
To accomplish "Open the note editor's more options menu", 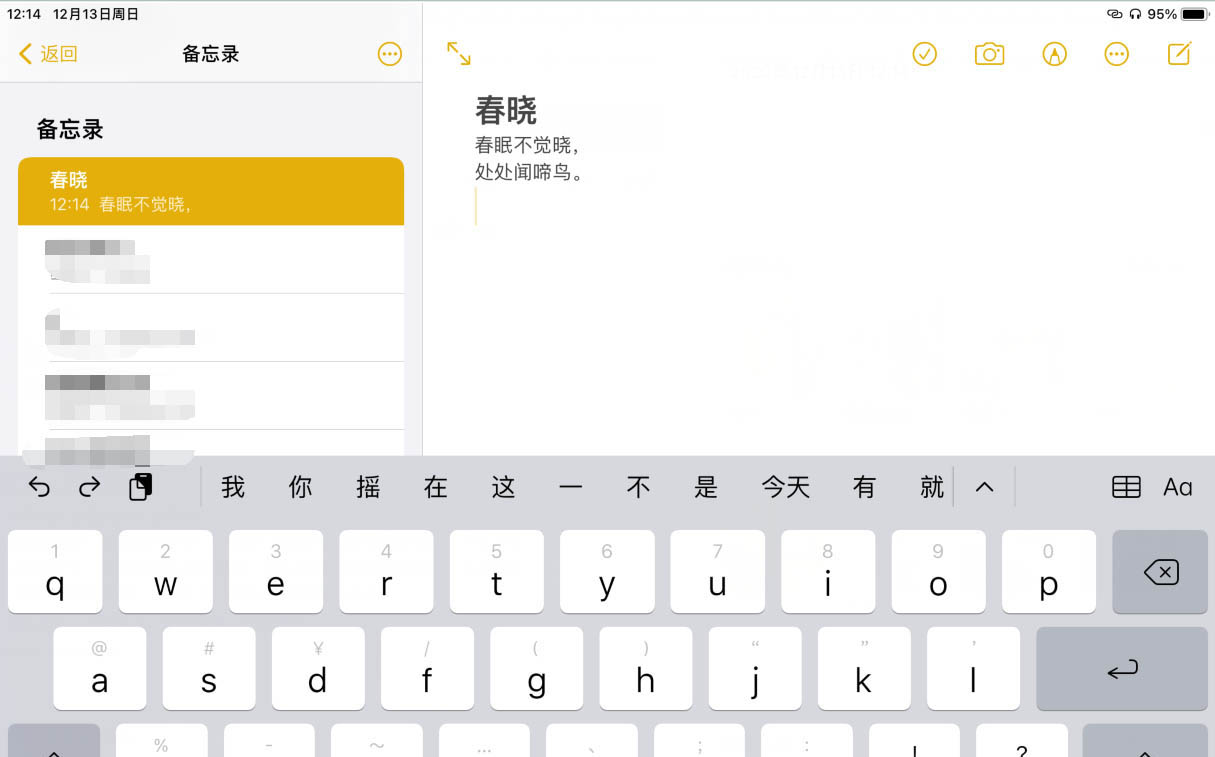I will pos(1117,54).
